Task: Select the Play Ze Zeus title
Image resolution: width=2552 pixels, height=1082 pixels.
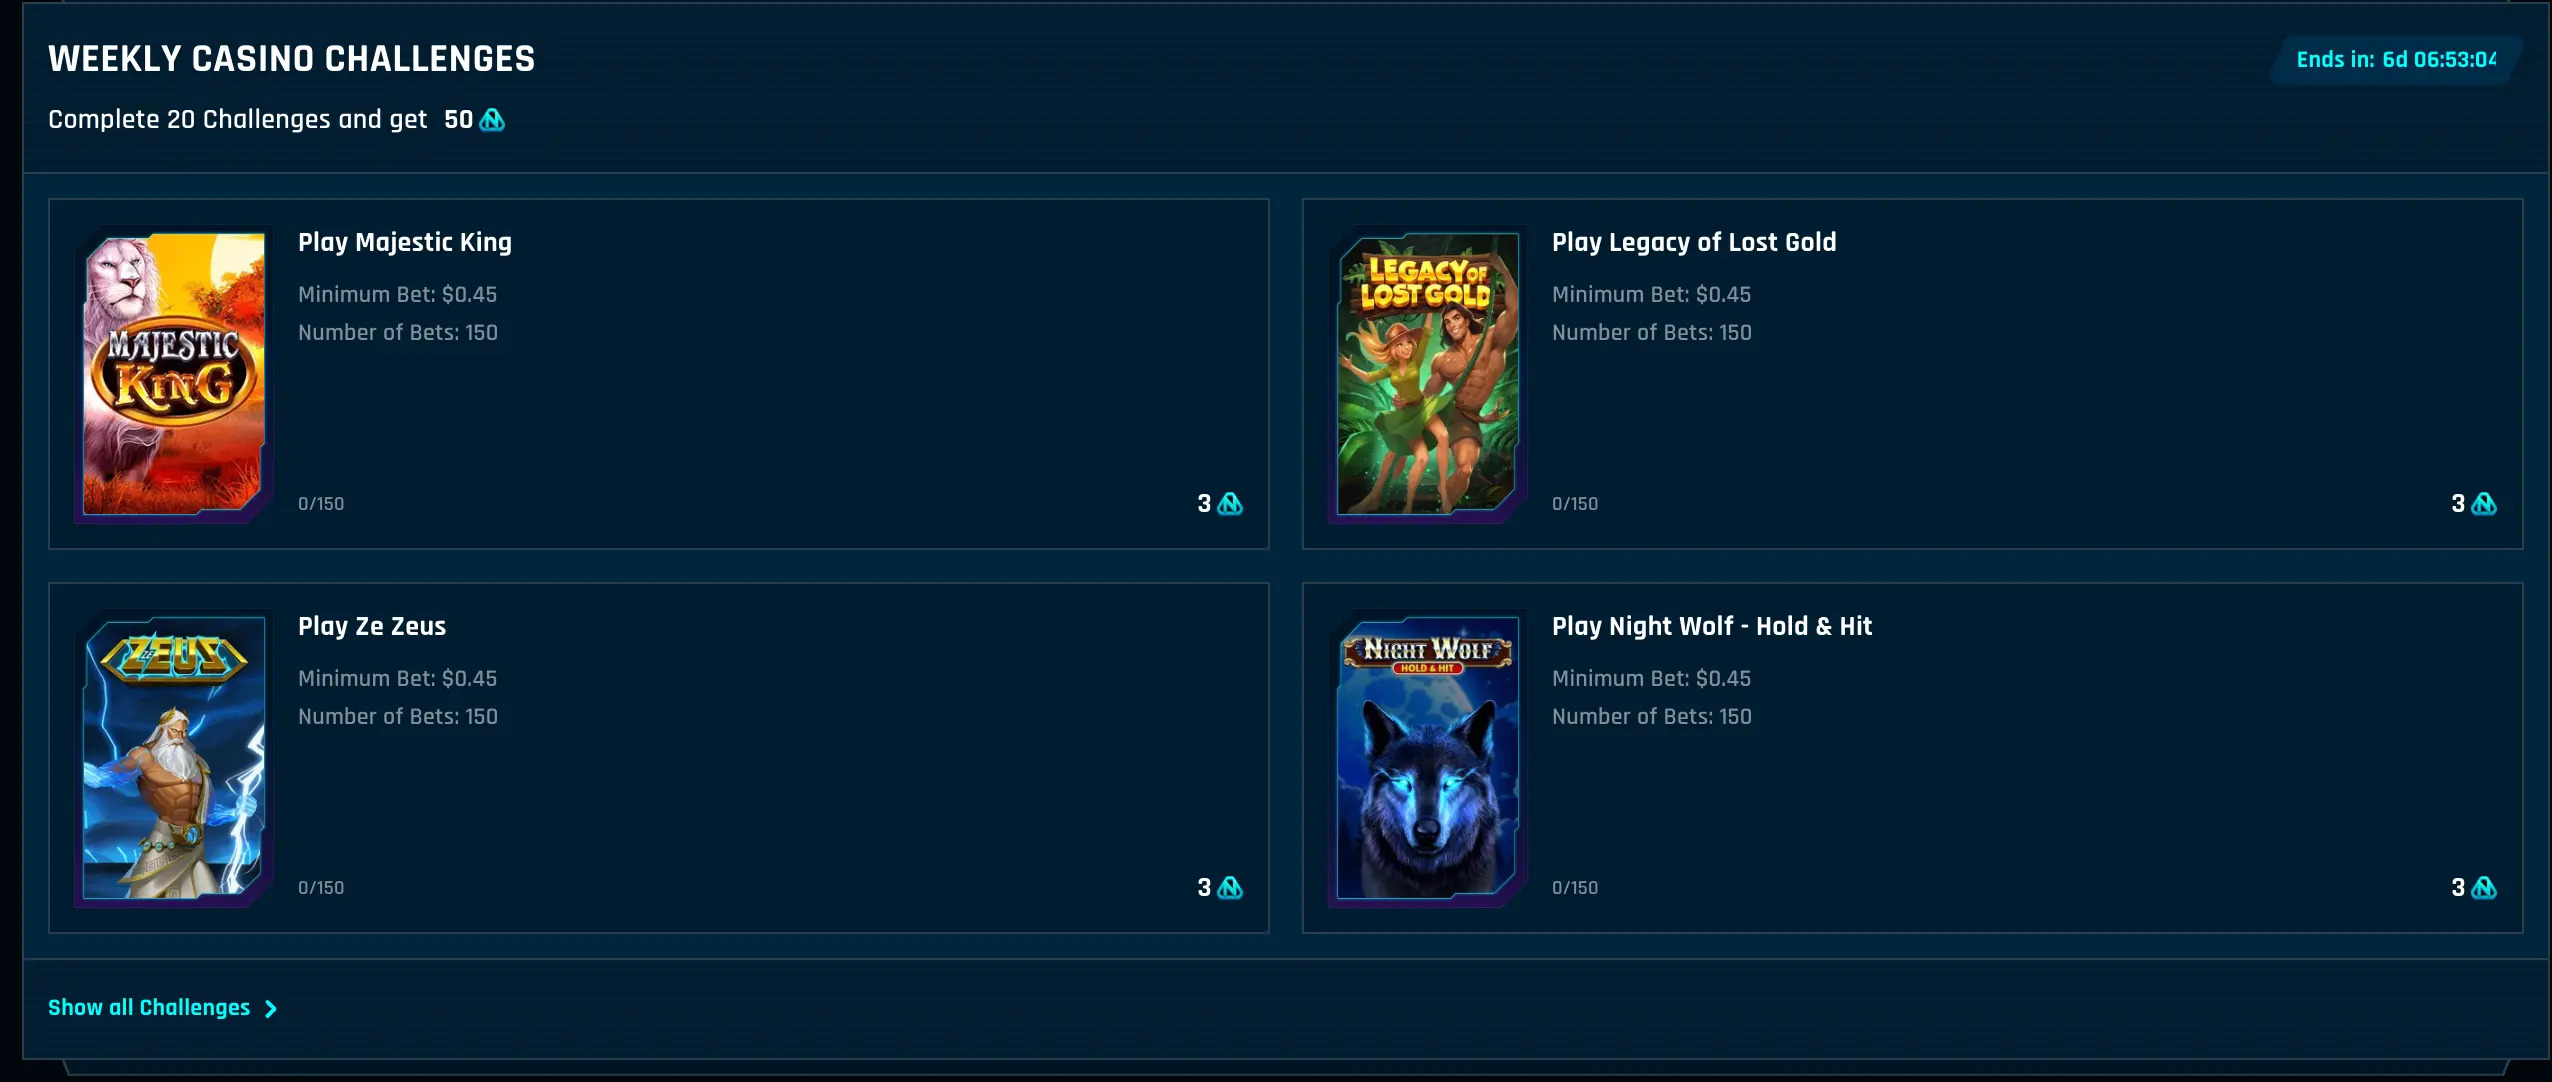Action: point(372,626)
